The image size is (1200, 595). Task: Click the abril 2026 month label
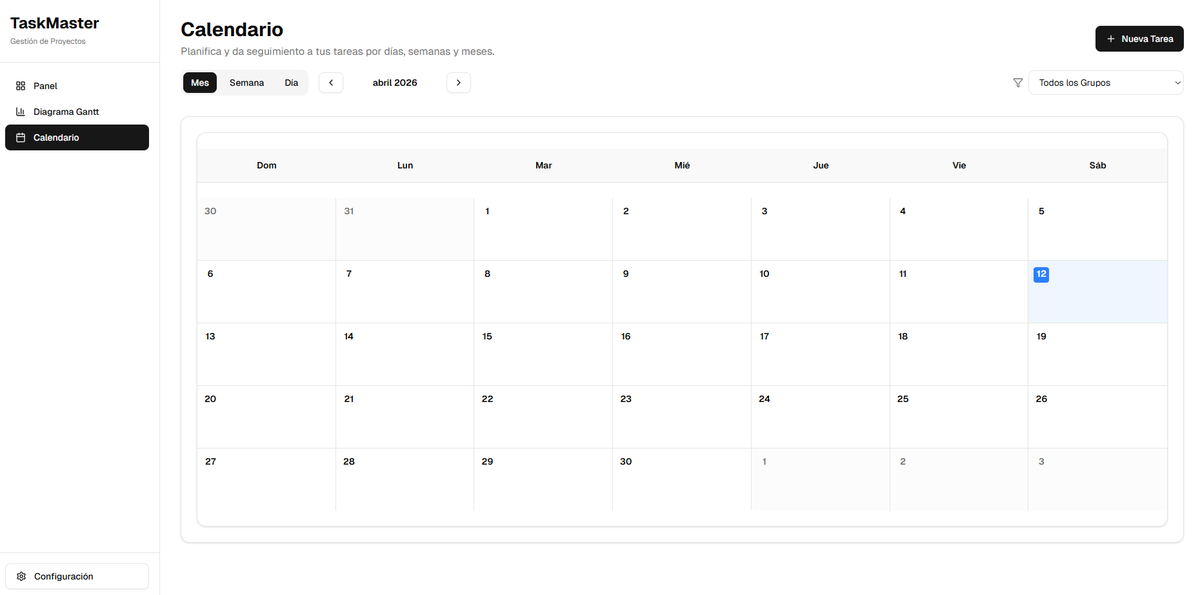pyautogui.click(x=395, y=83)
